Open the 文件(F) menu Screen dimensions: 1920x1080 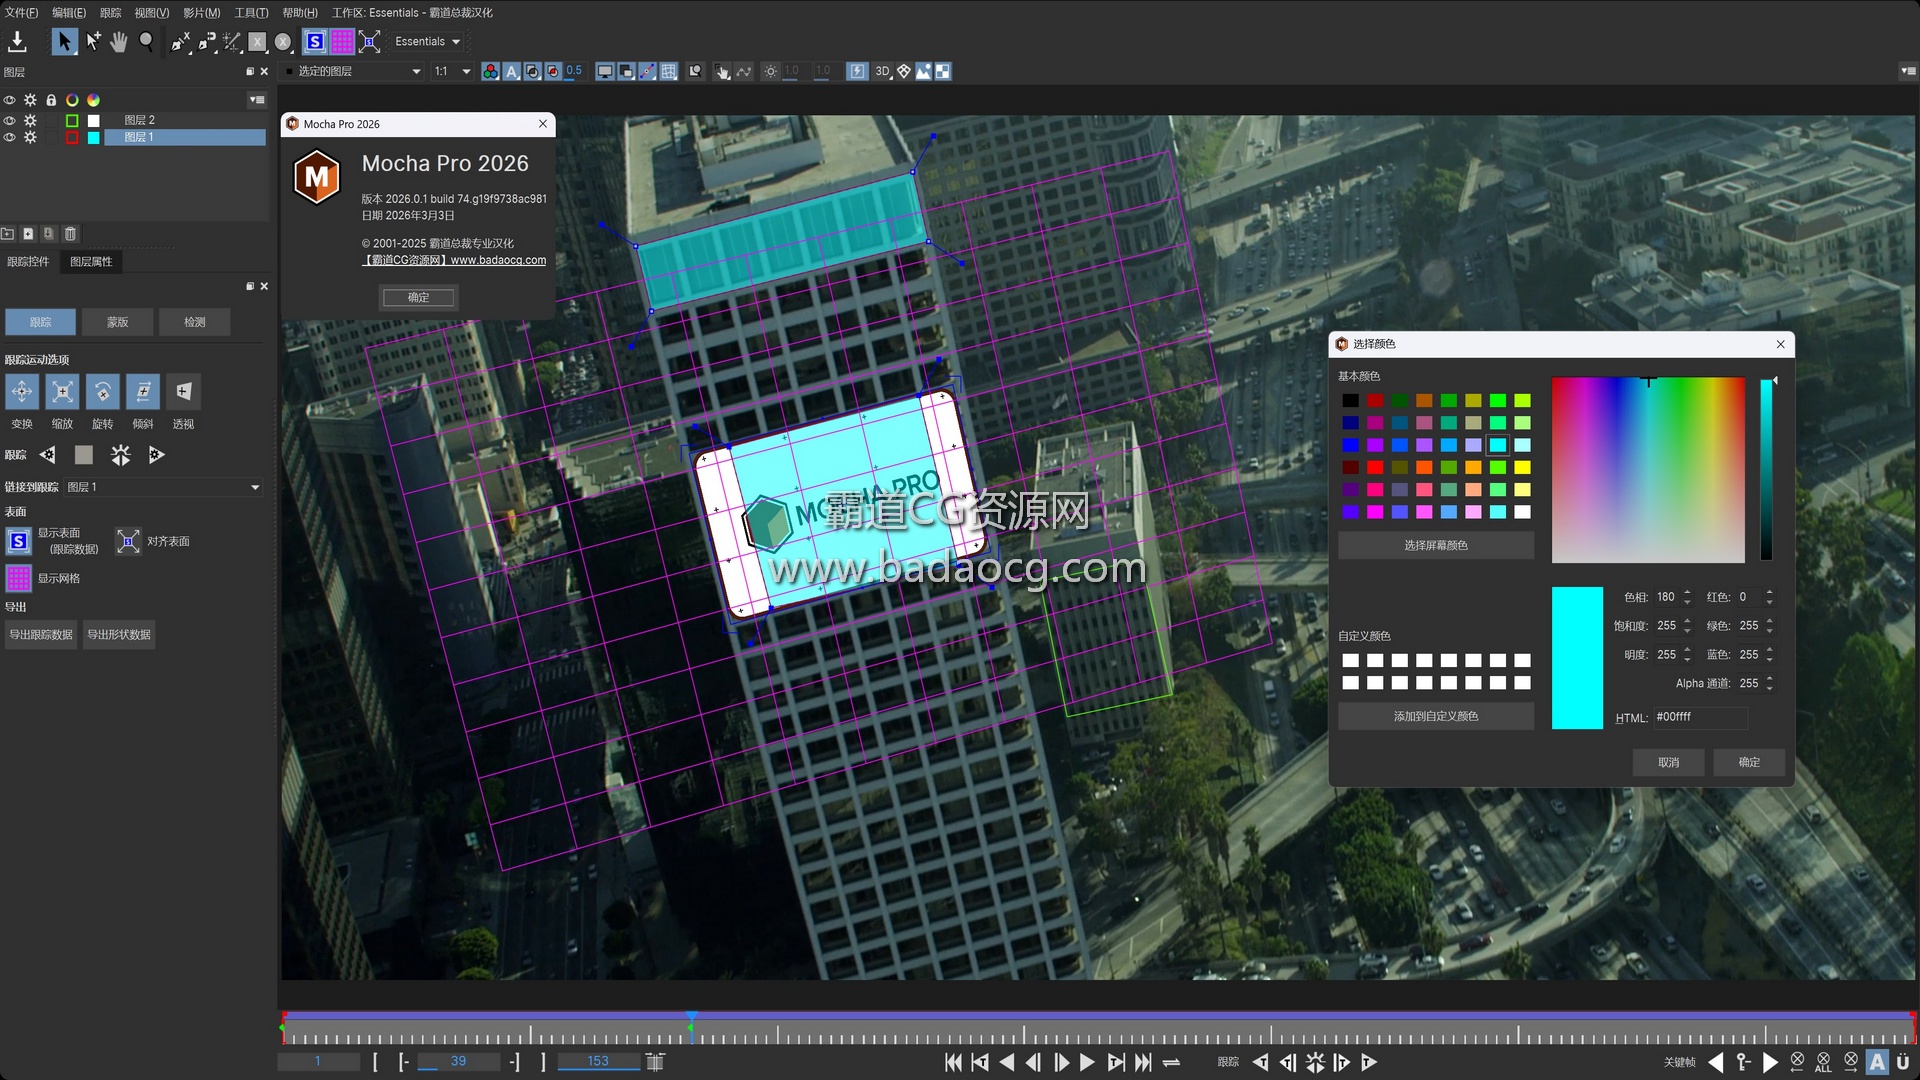coord(21,12)
